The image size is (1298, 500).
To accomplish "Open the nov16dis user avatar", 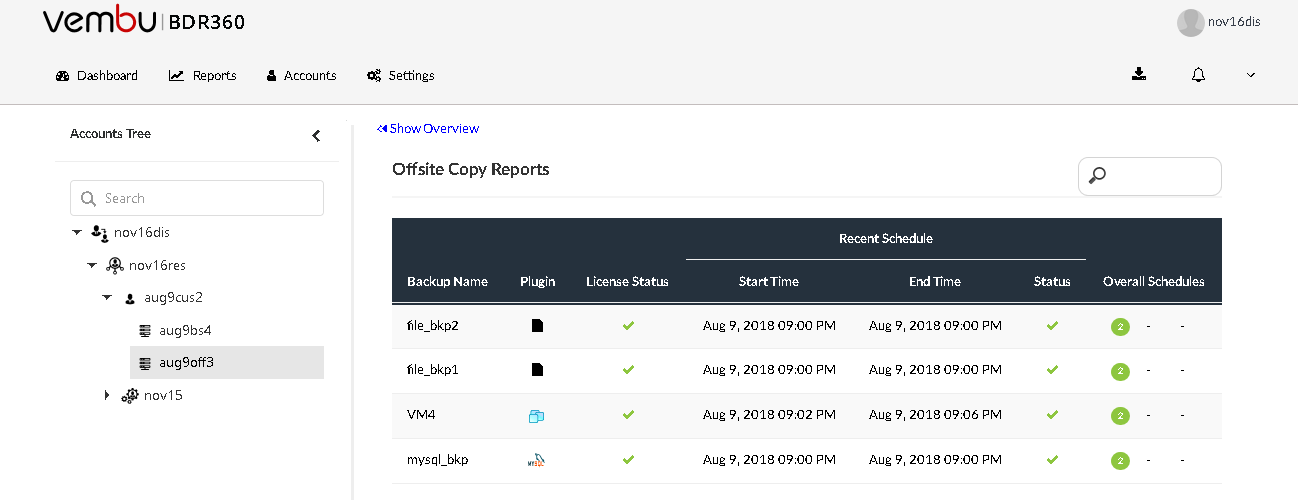I will (x=1190, y=23).
